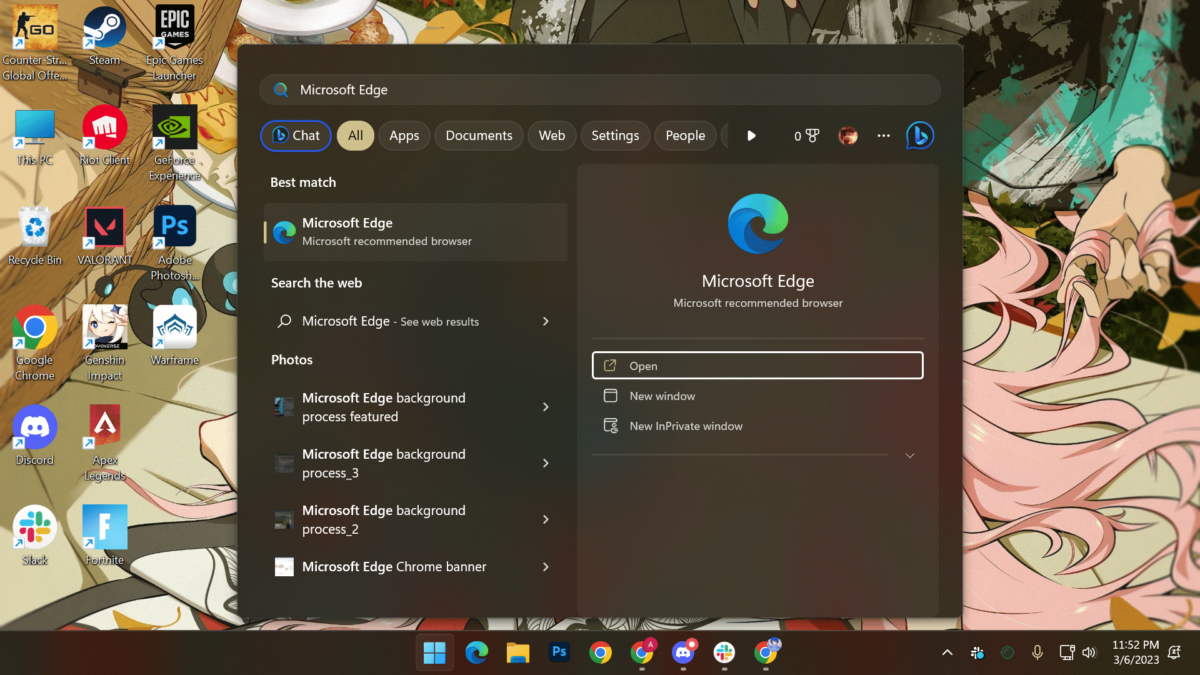Viewport: 1200px width, 675px height.
Task: Launch Photoshop from the taskbar
Action: point(559,653)
